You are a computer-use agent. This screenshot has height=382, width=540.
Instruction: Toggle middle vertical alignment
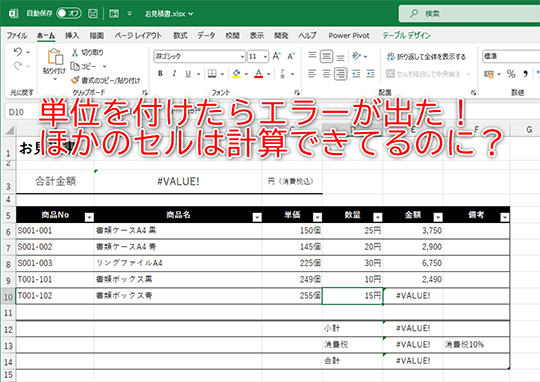326,56
